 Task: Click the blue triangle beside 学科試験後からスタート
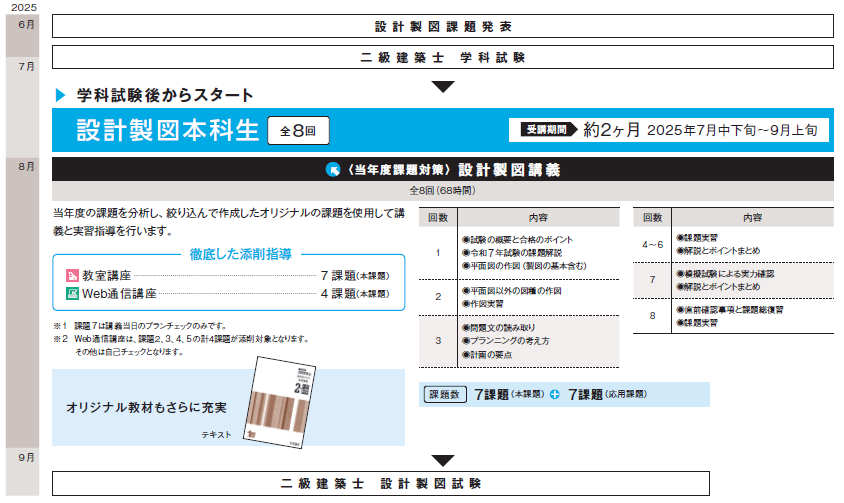[61, 95]
